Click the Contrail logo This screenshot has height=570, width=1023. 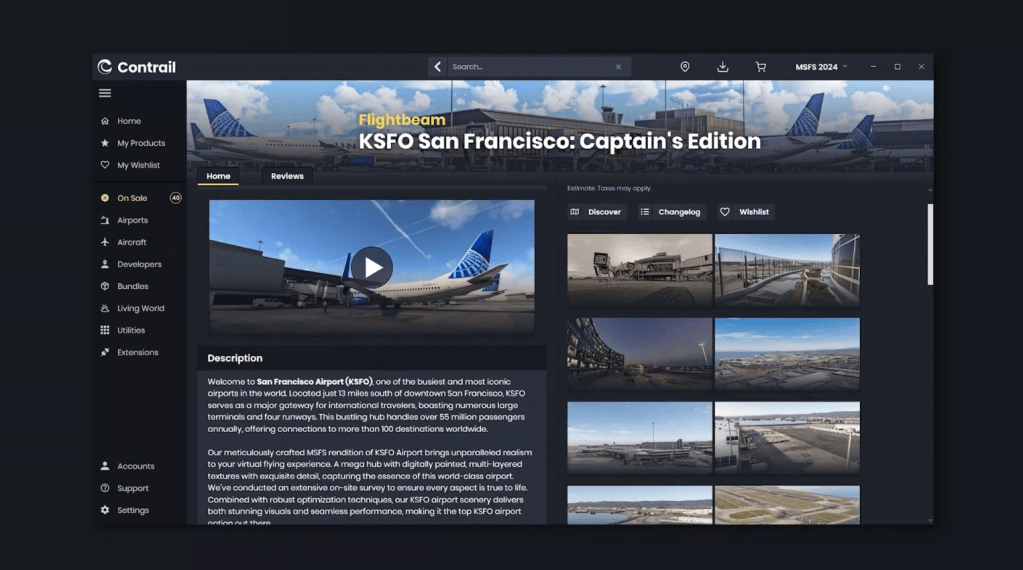tap(136, 67)
